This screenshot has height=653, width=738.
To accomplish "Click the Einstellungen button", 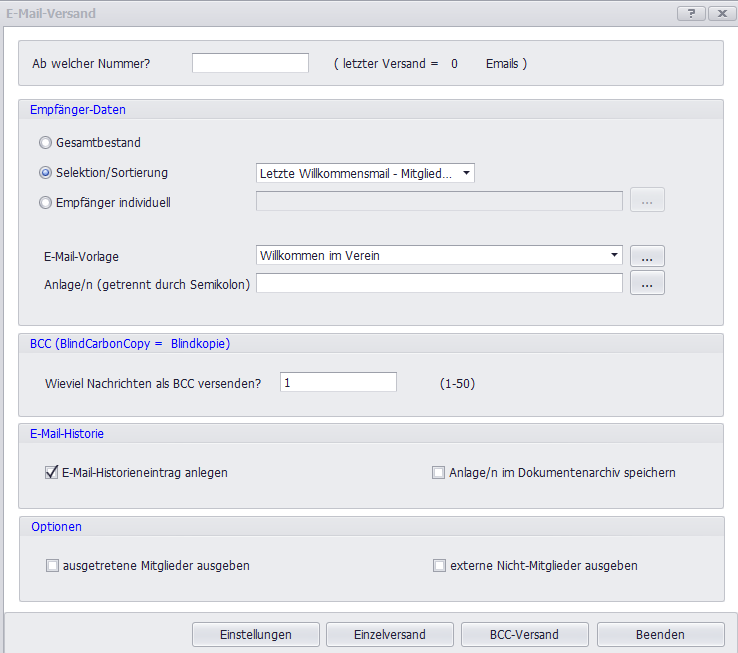I will (256, 634).
